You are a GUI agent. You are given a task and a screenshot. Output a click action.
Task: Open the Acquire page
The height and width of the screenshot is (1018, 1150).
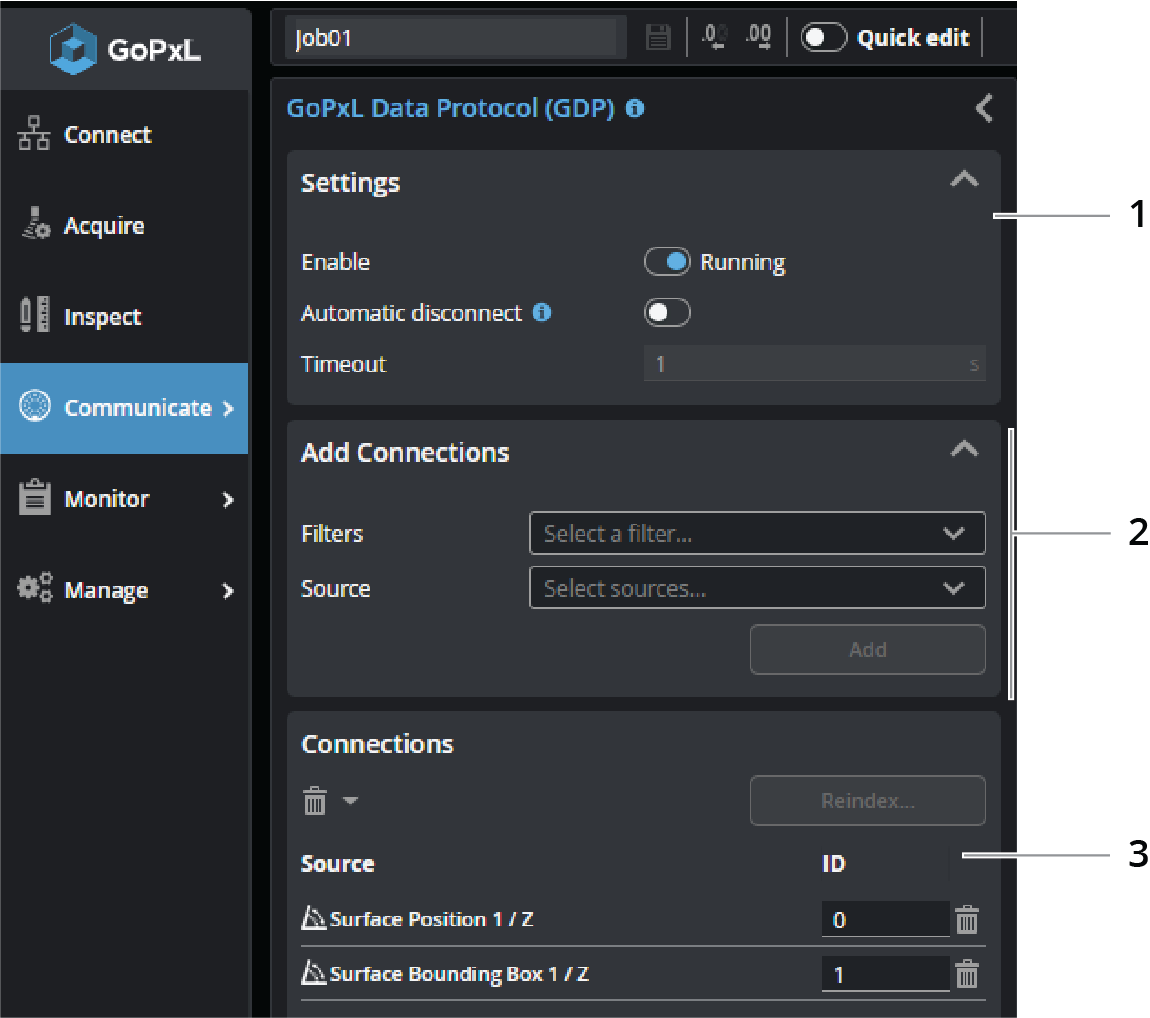click(104, 226)
